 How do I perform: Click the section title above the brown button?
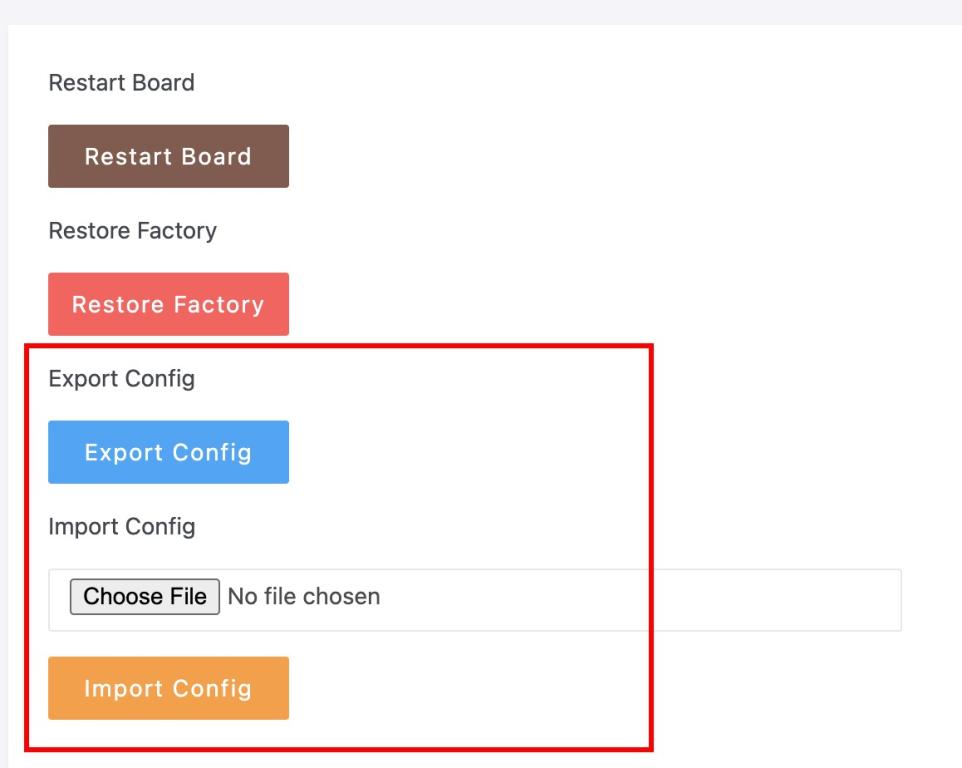[x=121, y=83]
